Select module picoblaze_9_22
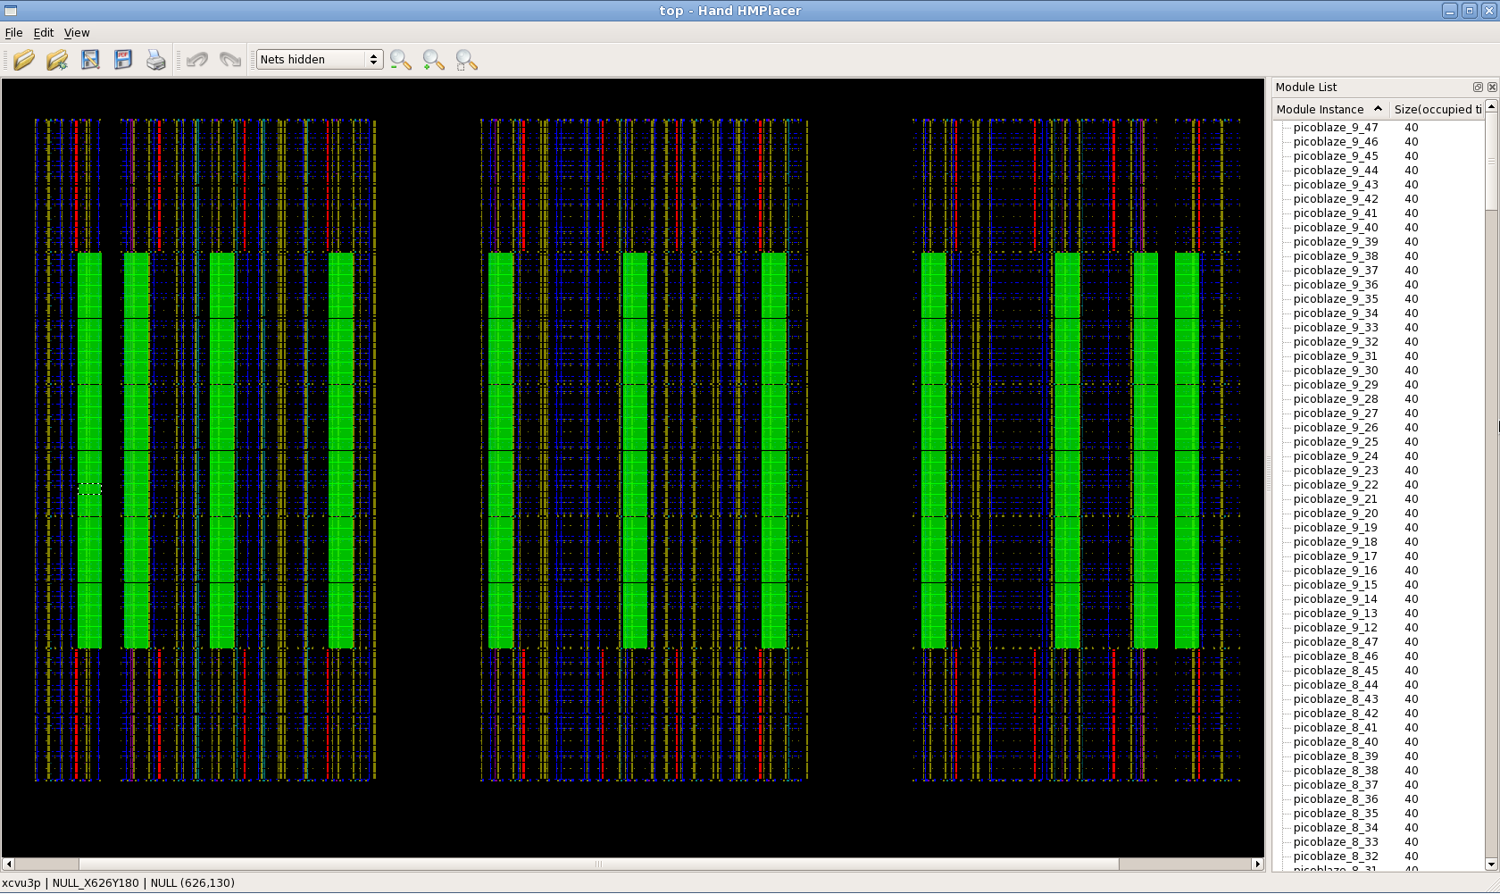 click(1335, 484)
